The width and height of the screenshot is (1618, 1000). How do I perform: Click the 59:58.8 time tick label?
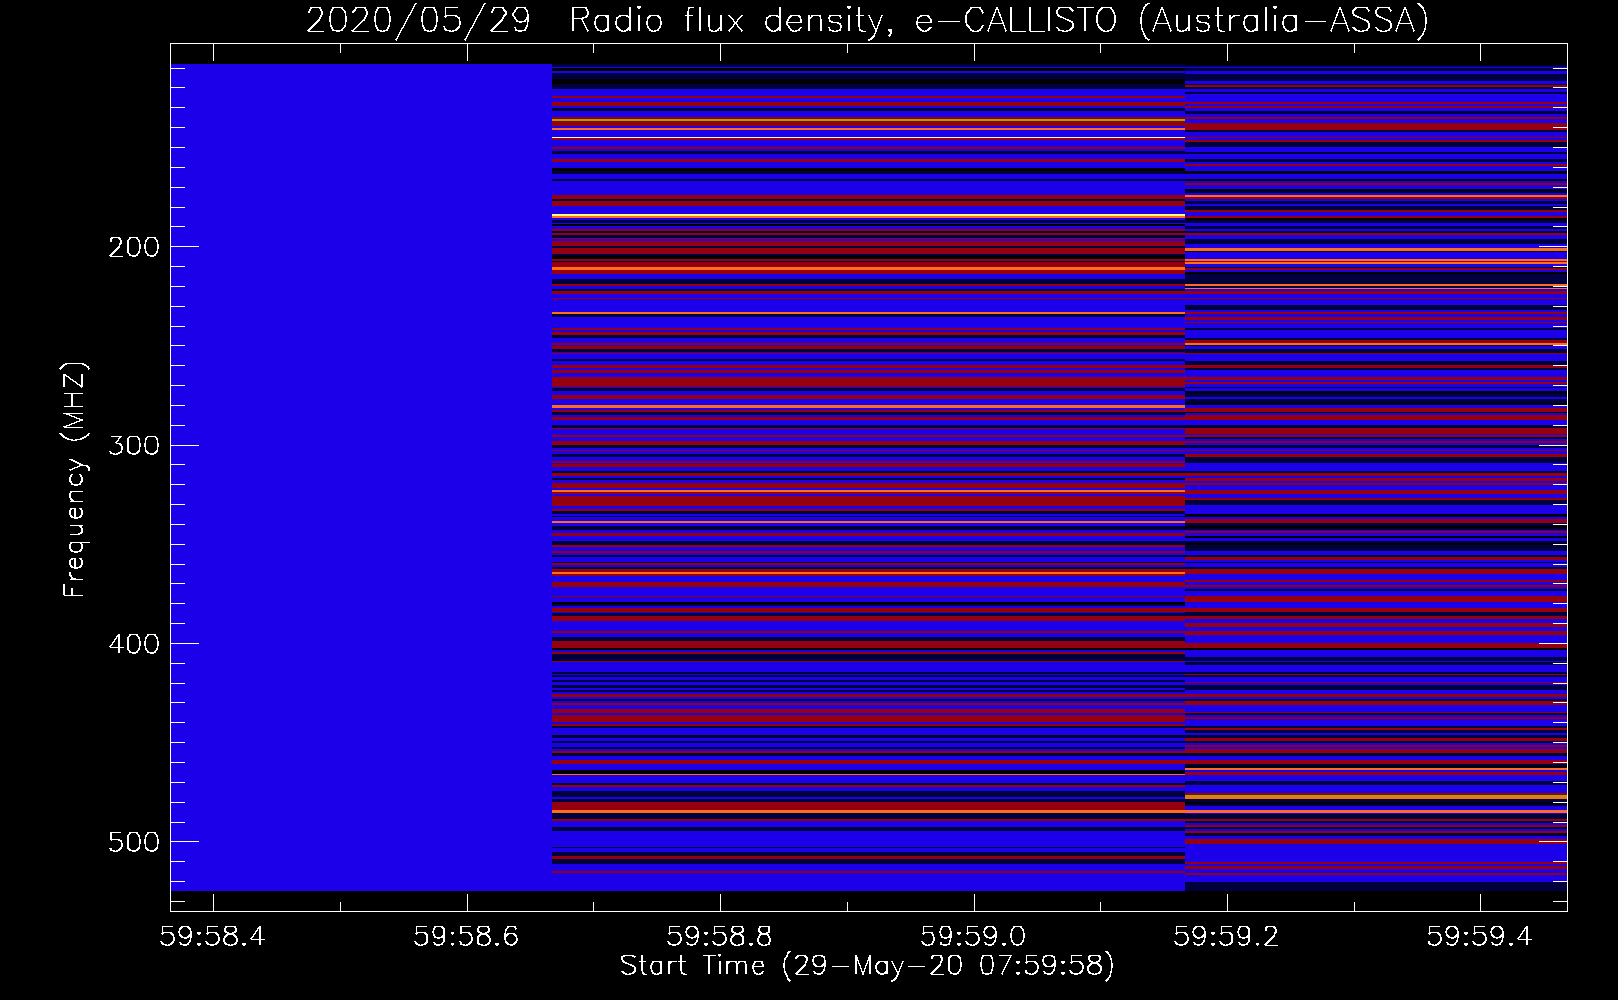(x=720, y=936)
